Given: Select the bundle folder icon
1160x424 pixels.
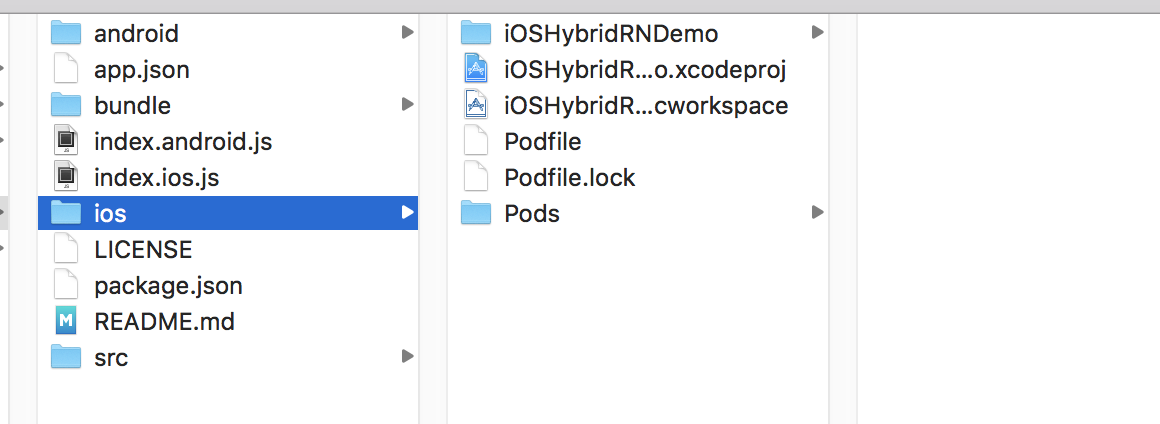Looking at the screenshot, I should [66, 105].
